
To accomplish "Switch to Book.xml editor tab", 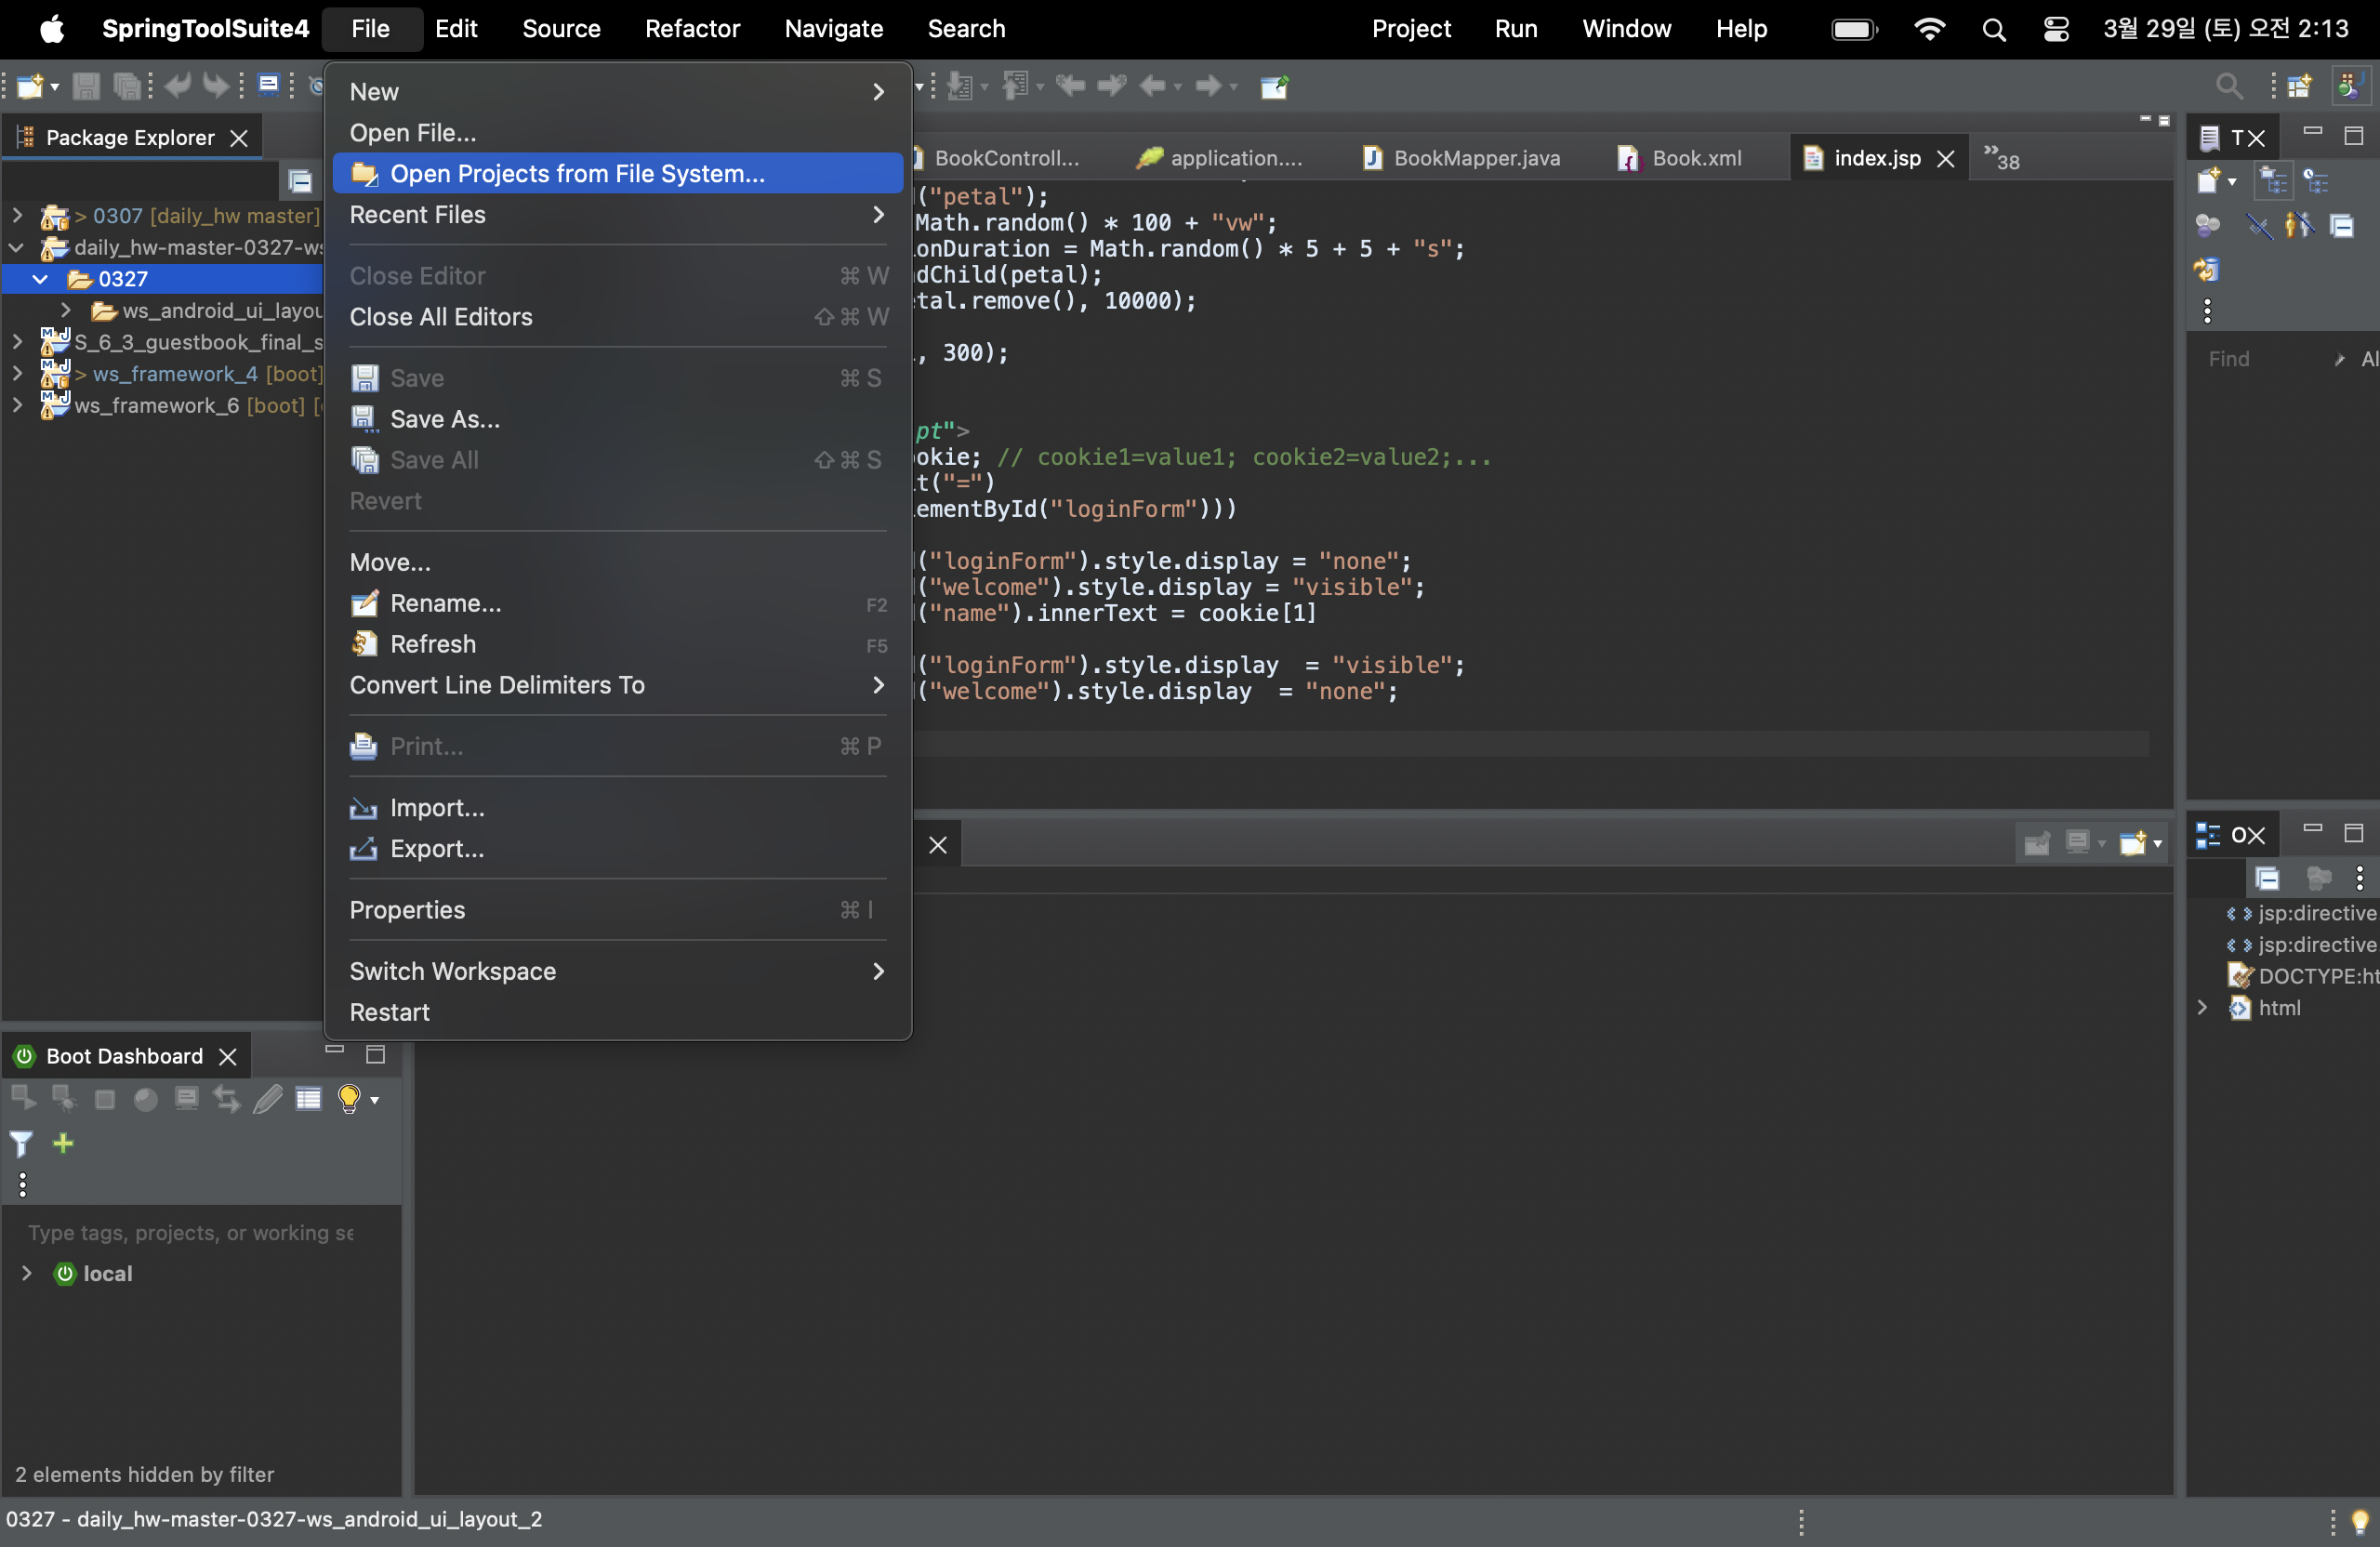I will click(1681, 158).
